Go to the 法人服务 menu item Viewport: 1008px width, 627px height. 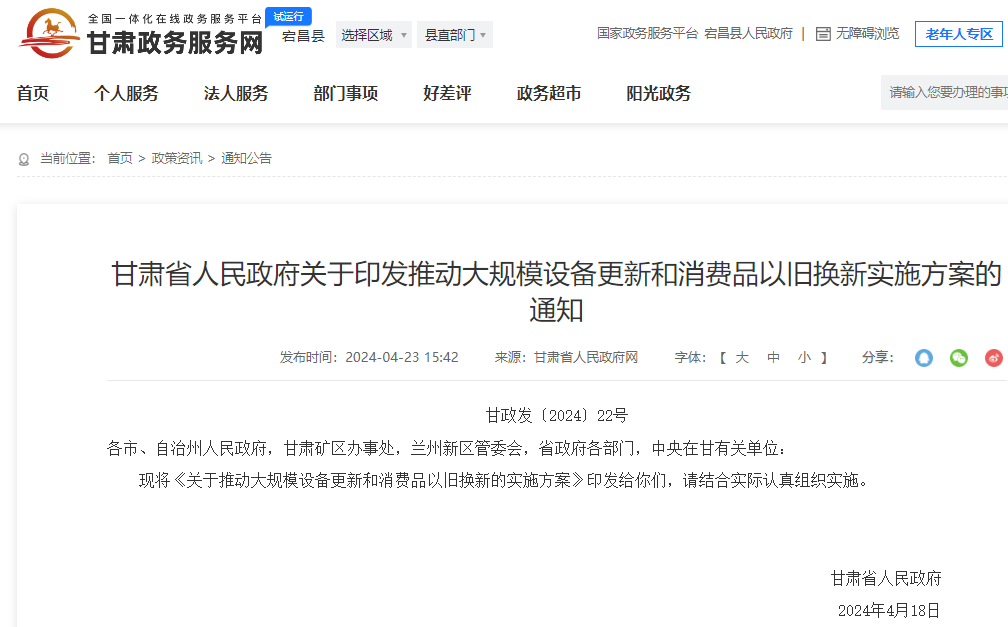[x=236, y=94]
